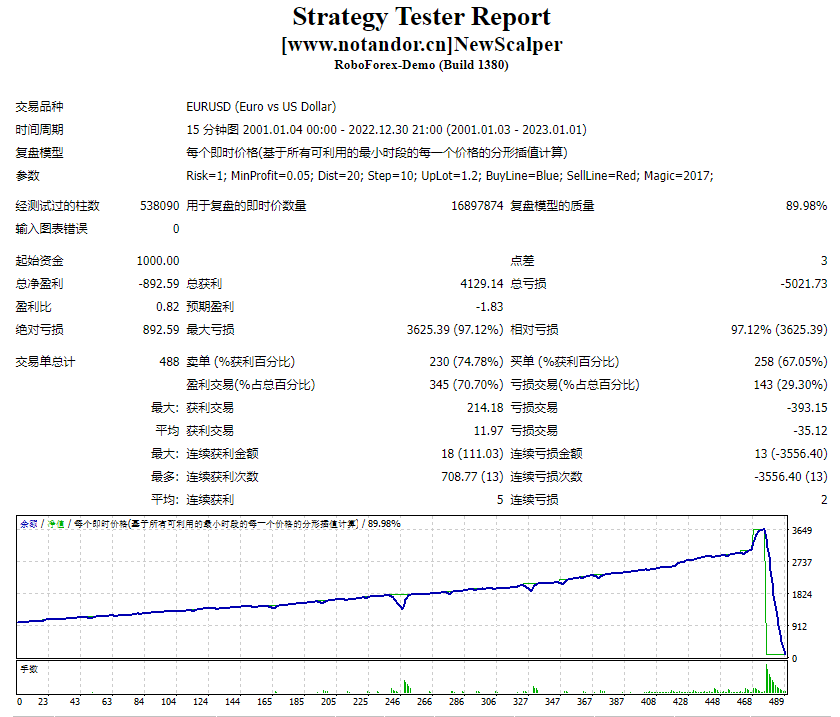Click absolute drawdown value 892.59
Screen dimensions: 840x717
tap(161, 330)
